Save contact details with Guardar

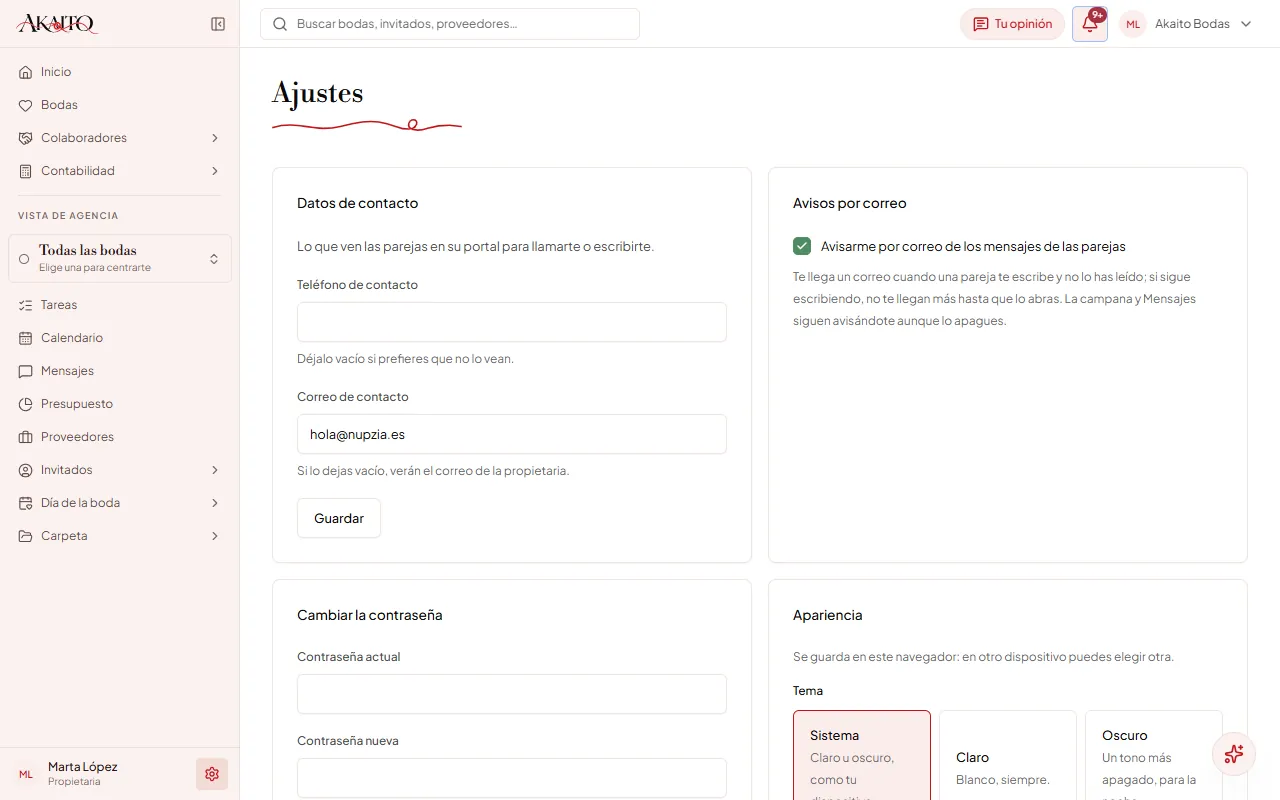(x=339, y=518)
